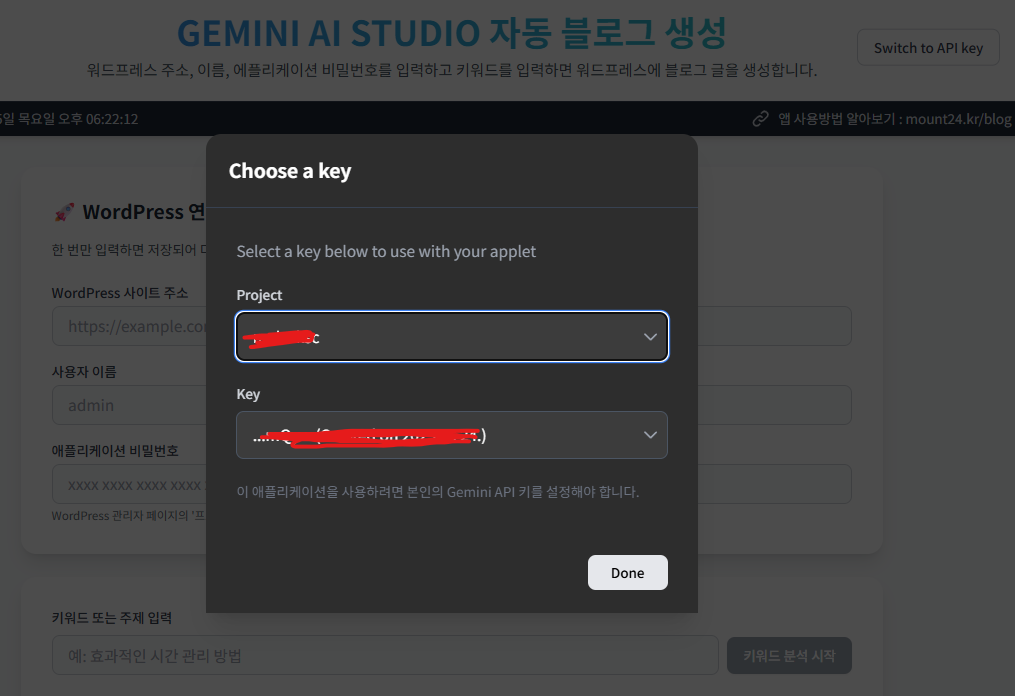Open the Key selection combo box

pos(451,435)
